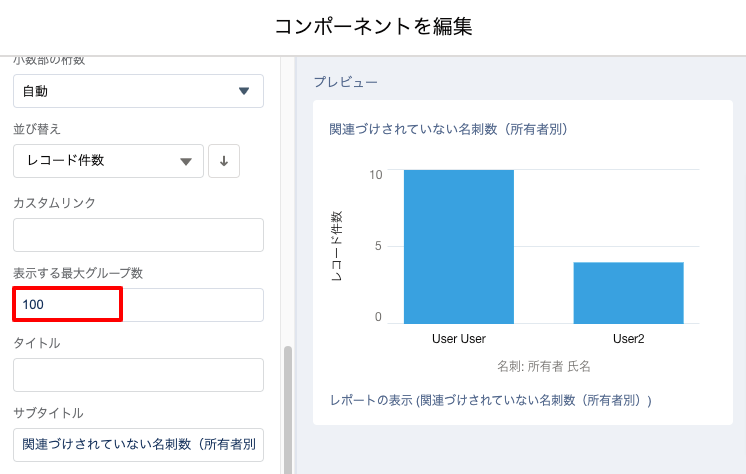Click the User User bar in chart
The height and width of the screenshot is (474, 746).
point(459,246)
